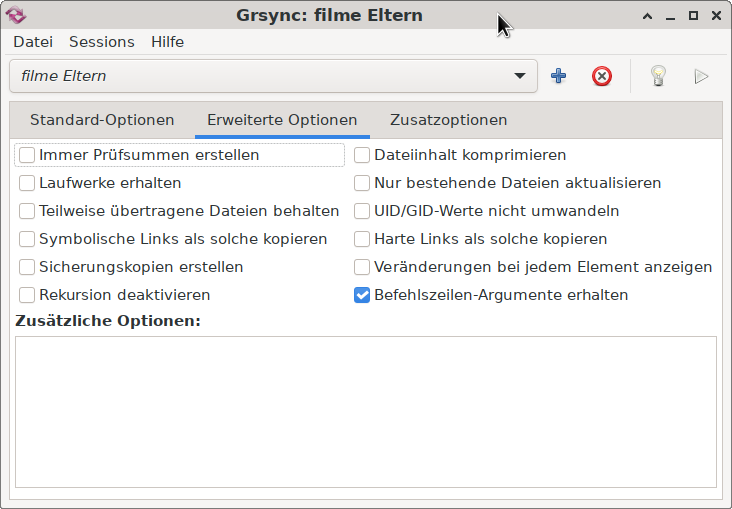
Task: Delete session using red X icon
Action: pos(602,76)
